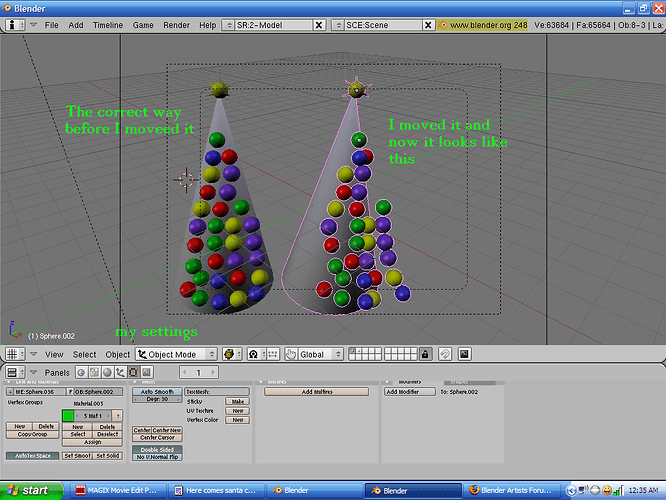Collapse the Info header menus triangle
This screenshot has width=666, height=500.
(34, 25)
